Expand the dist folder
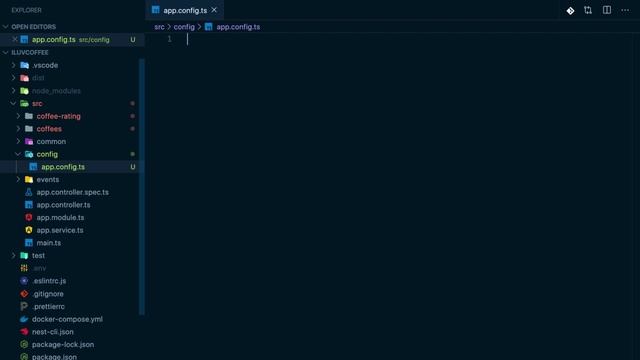Image resolution: width=640 pixels, height=360 pixels. (13, 78)
